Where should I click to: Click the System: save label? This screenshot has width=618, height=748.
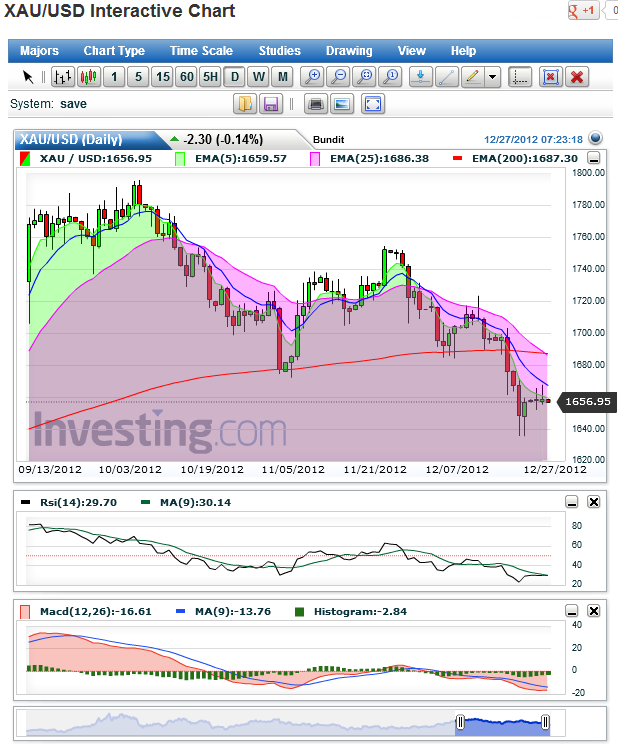pyautogui.click(x=48, y=104)
